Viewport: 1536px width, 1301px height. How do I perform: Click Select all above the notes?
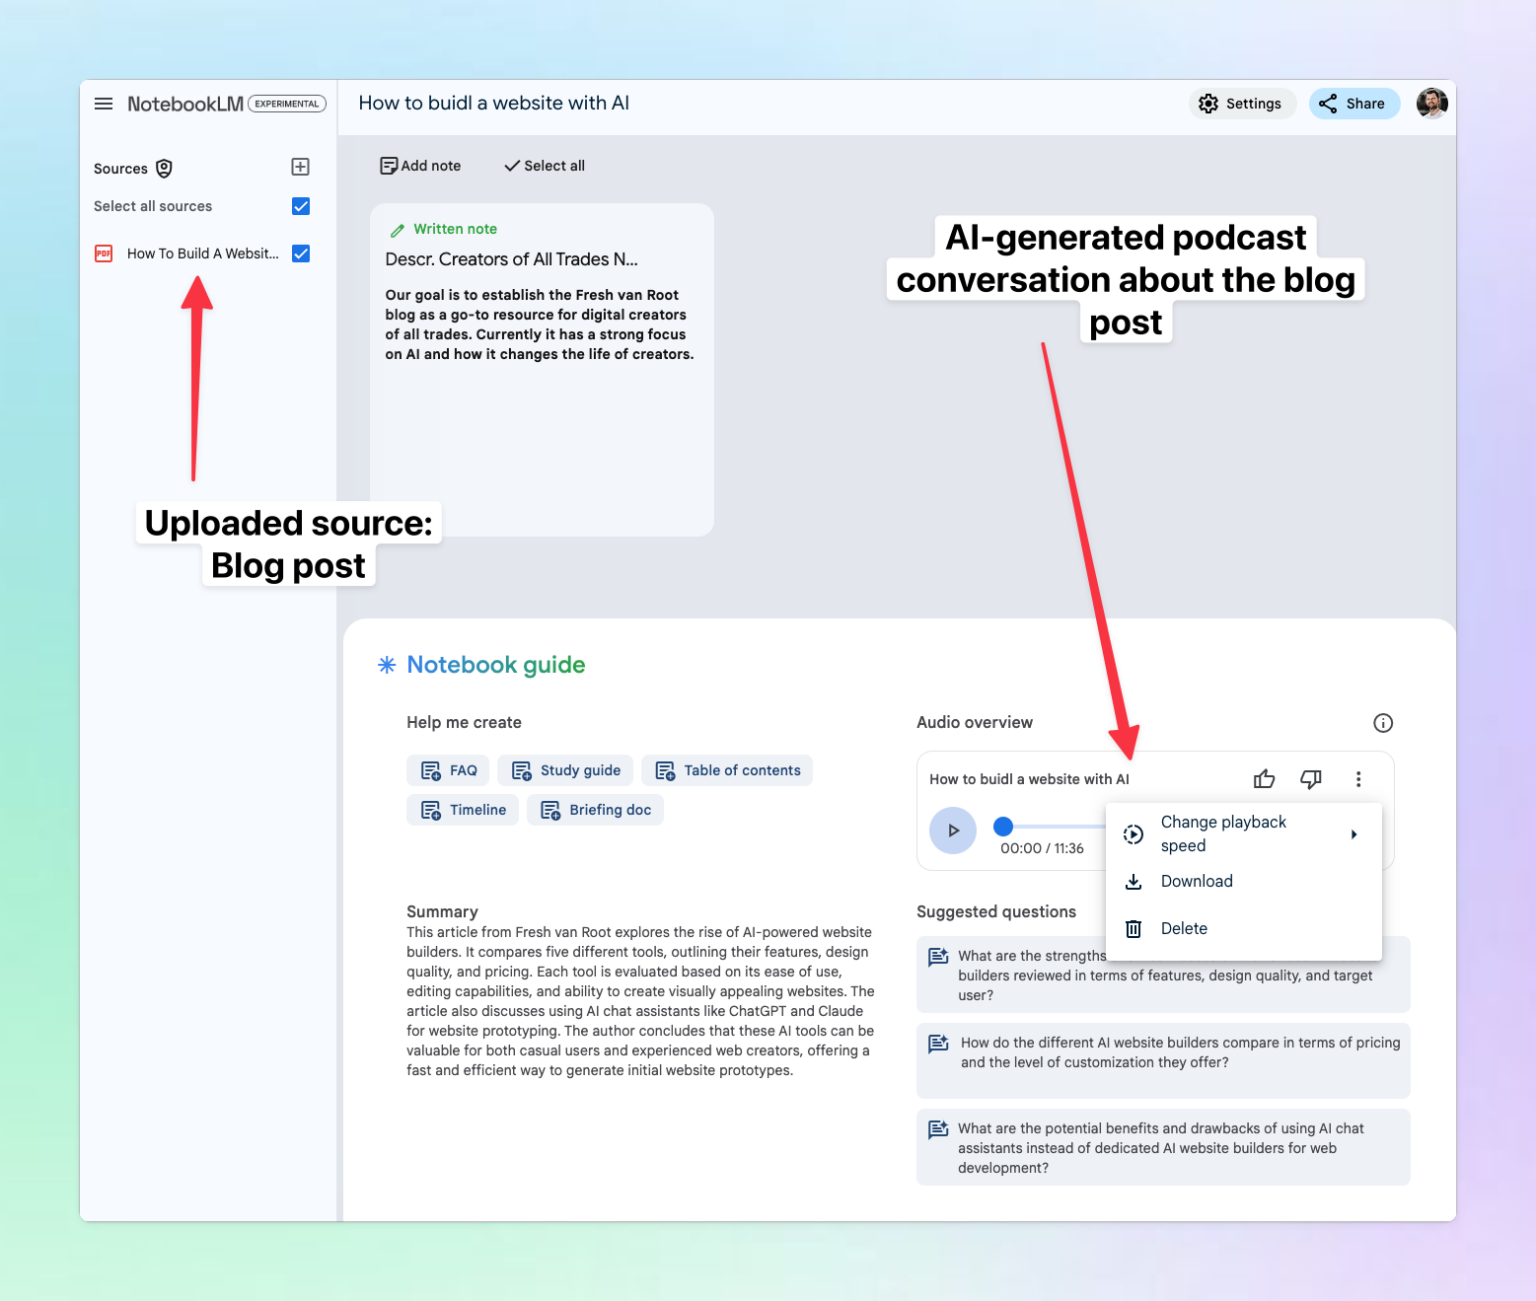click(543, 165)
